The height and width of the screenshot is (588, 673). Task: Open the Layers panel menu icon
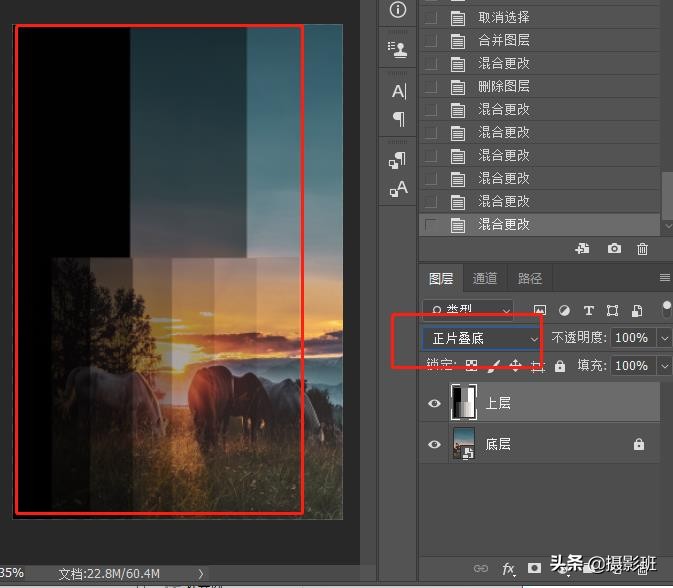click(x=665, y=278)
